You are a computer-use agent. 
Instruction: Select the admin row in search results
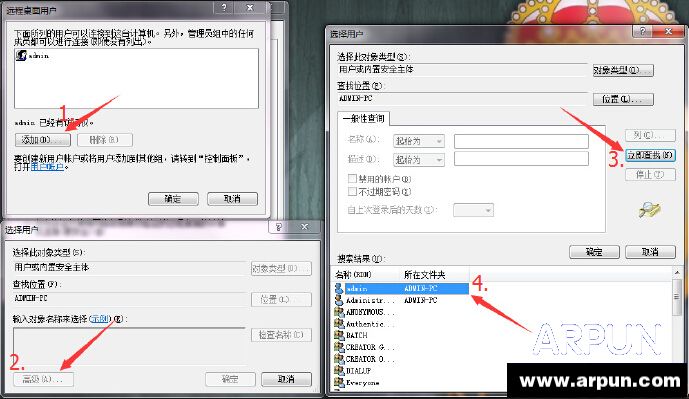(401, 288)
